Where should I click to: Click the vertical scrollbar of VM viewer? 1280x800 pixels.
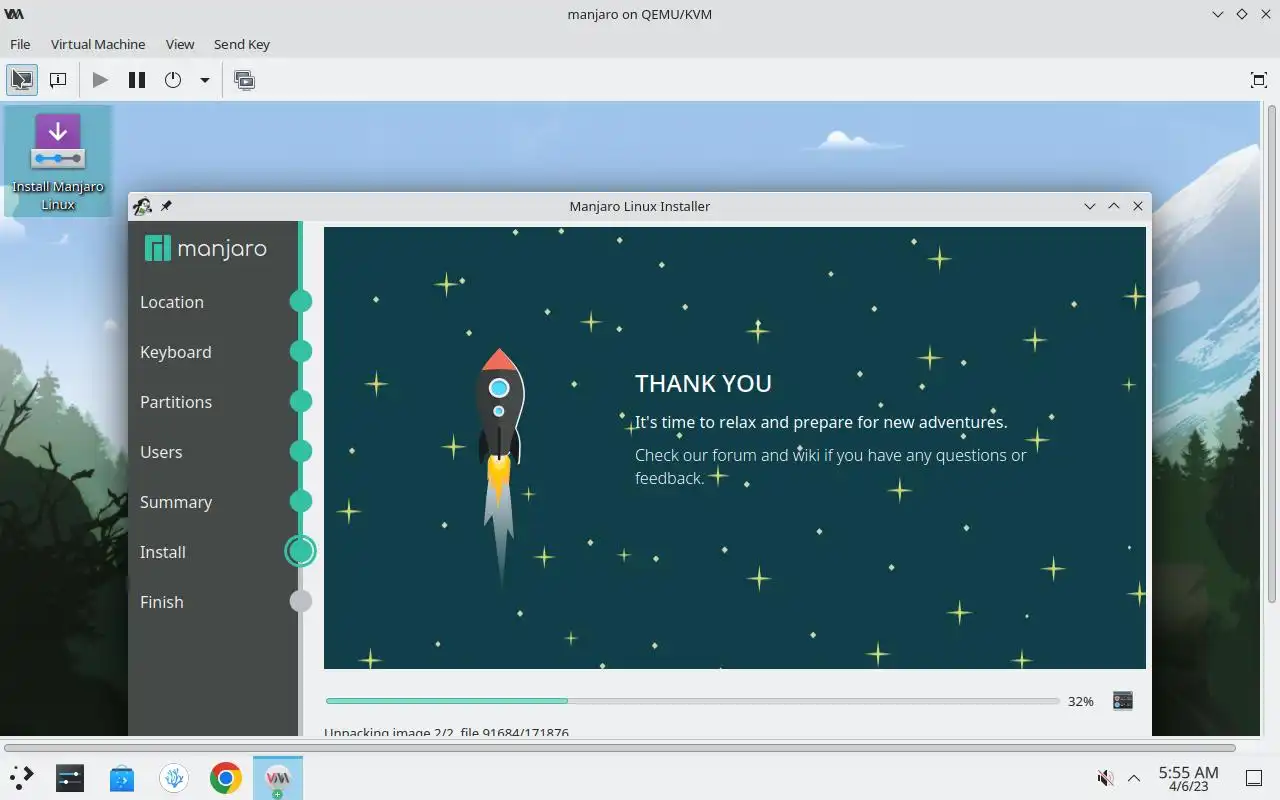tap(1271, 352)
